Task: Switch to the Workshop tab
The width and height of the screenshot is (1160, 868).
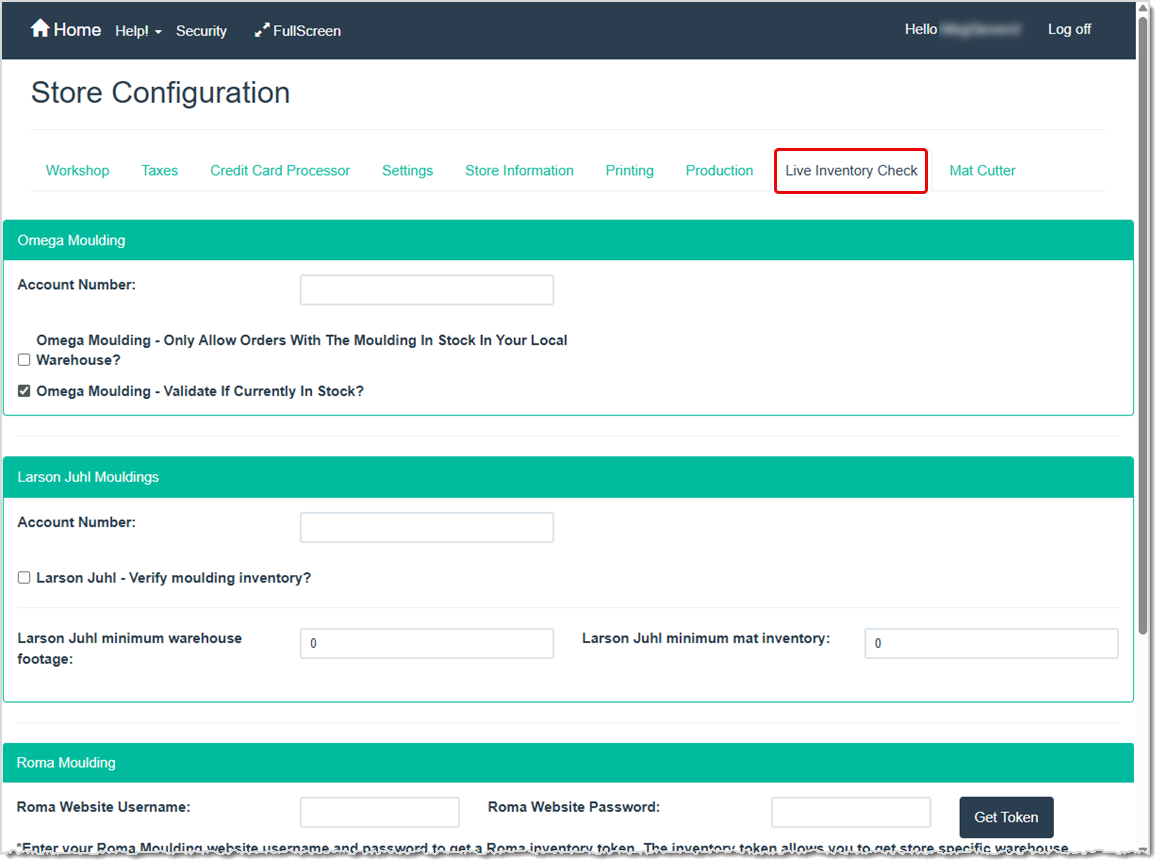Action: 77,170
